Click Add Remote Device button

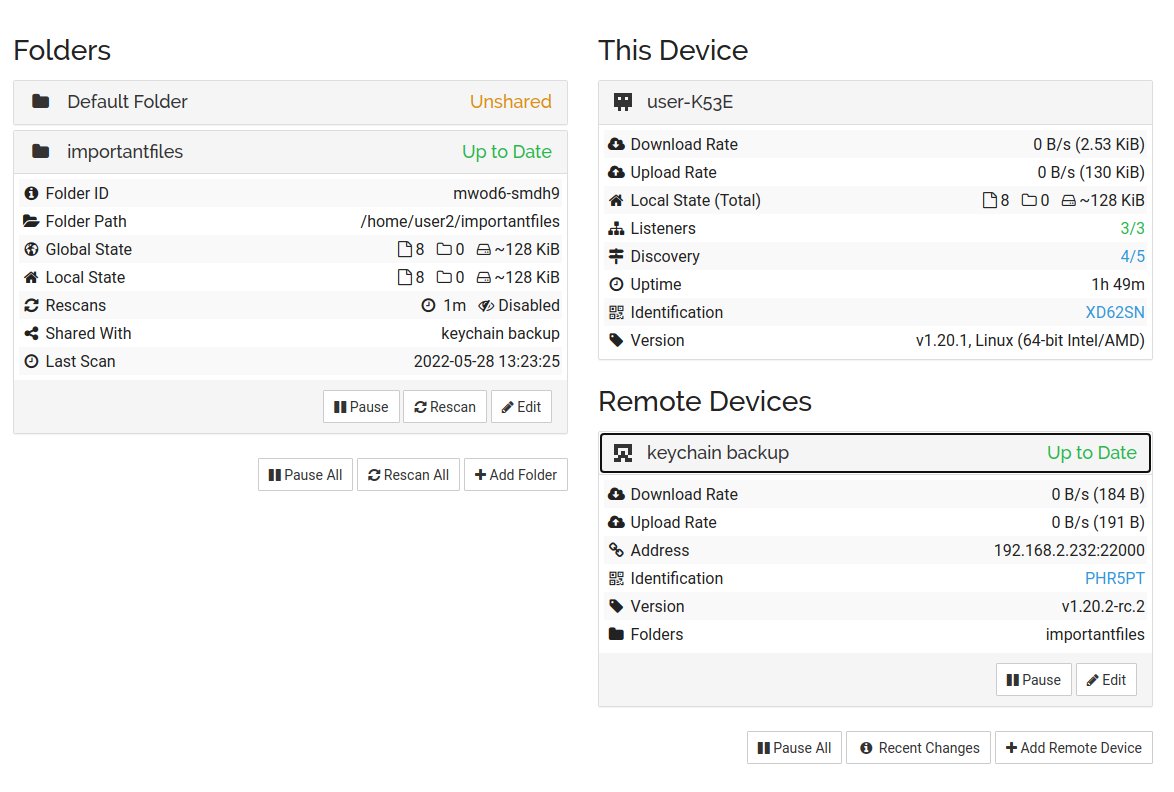[x=1074, y=748]
